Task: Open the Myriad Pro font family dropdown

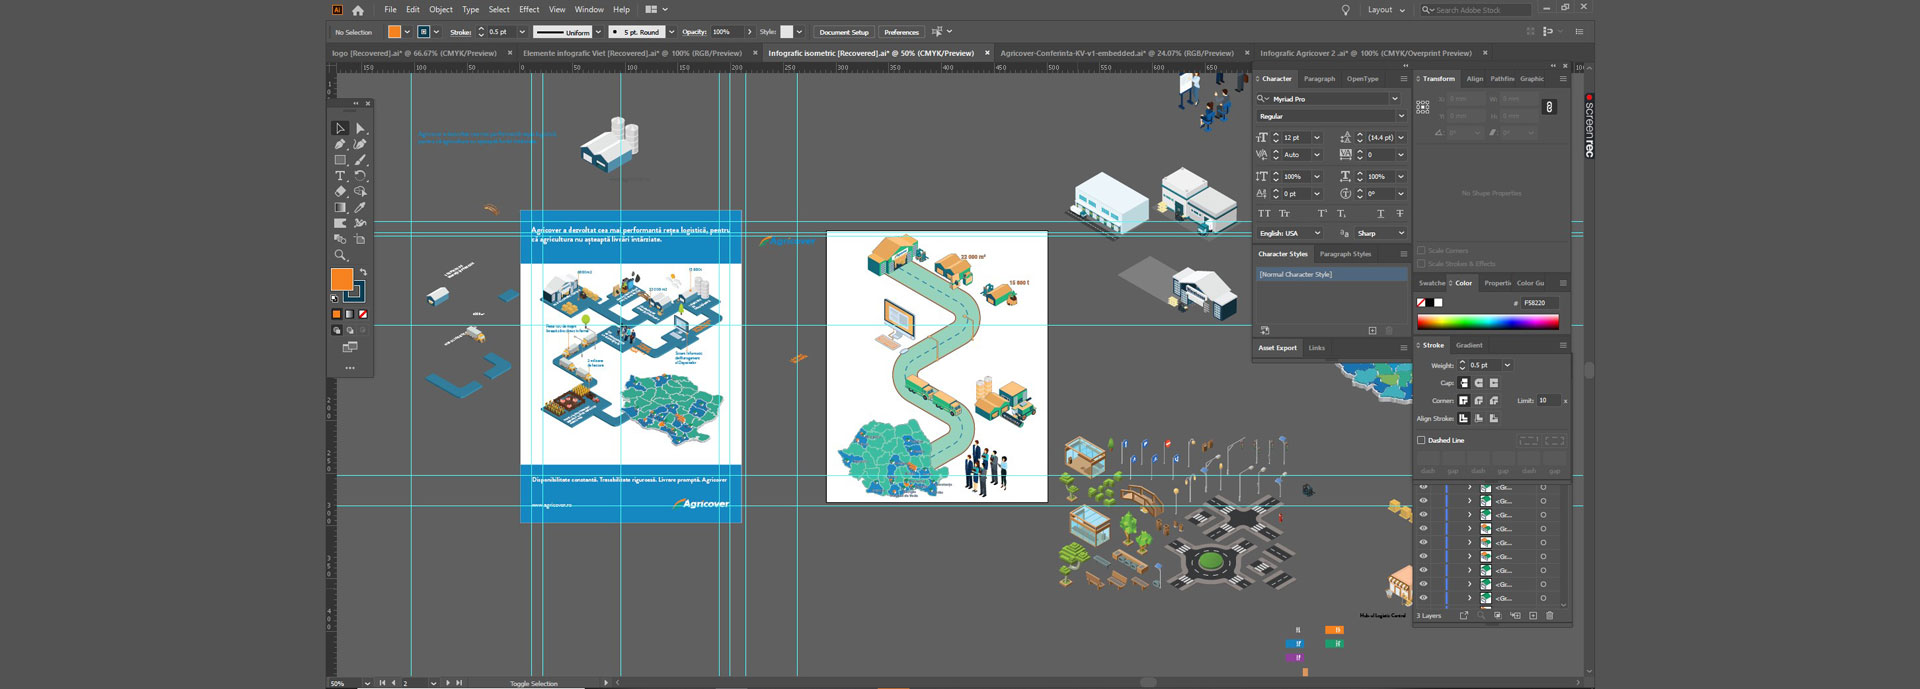Action: [x=1394, y=99]
